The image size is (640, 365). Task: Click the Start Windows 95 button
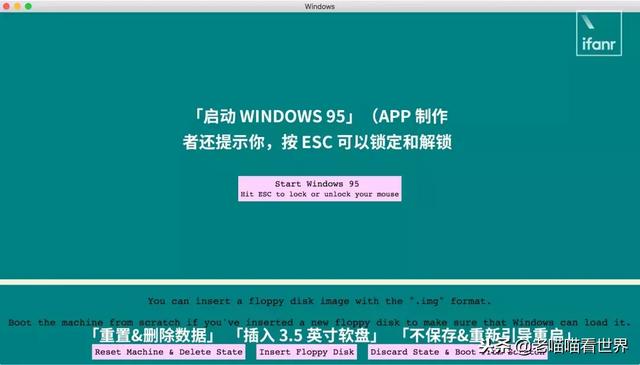click(320, 189)
